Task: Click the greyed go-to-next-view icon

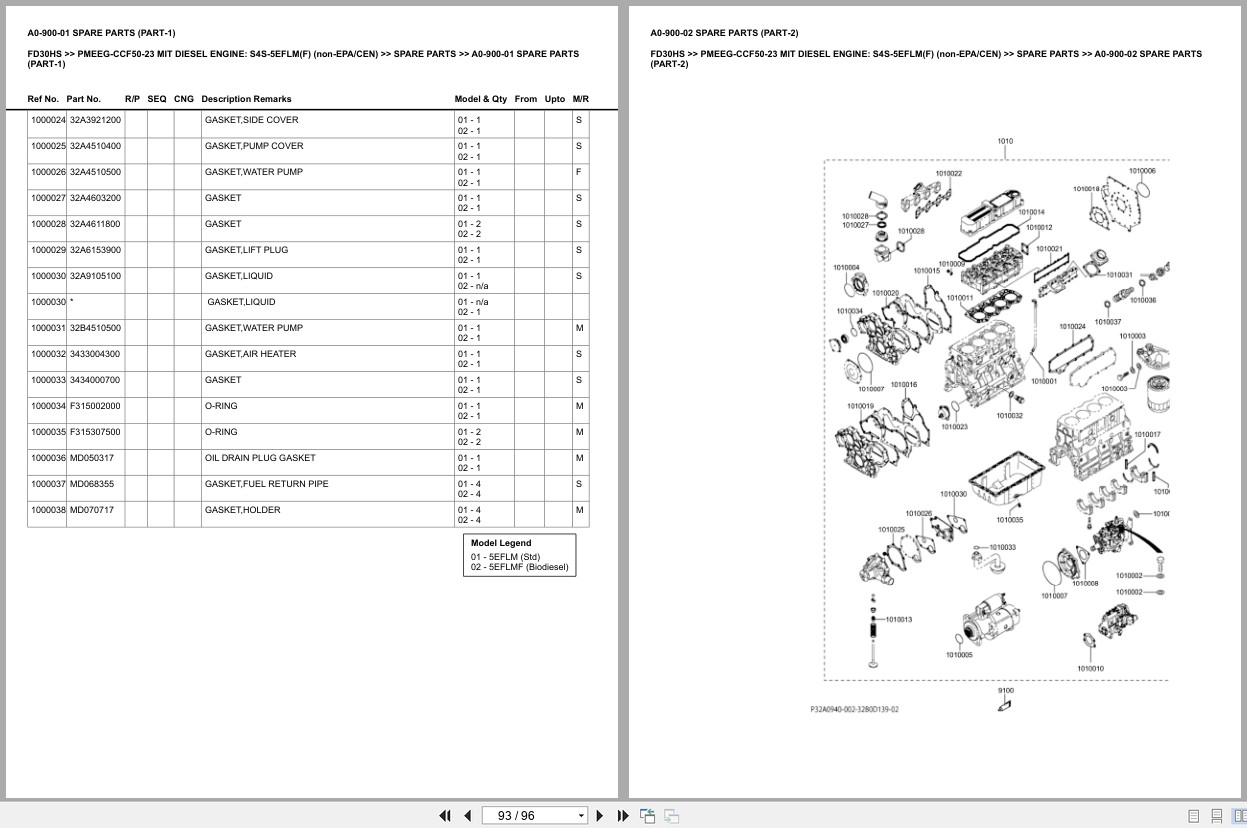Action: [671, 816]
